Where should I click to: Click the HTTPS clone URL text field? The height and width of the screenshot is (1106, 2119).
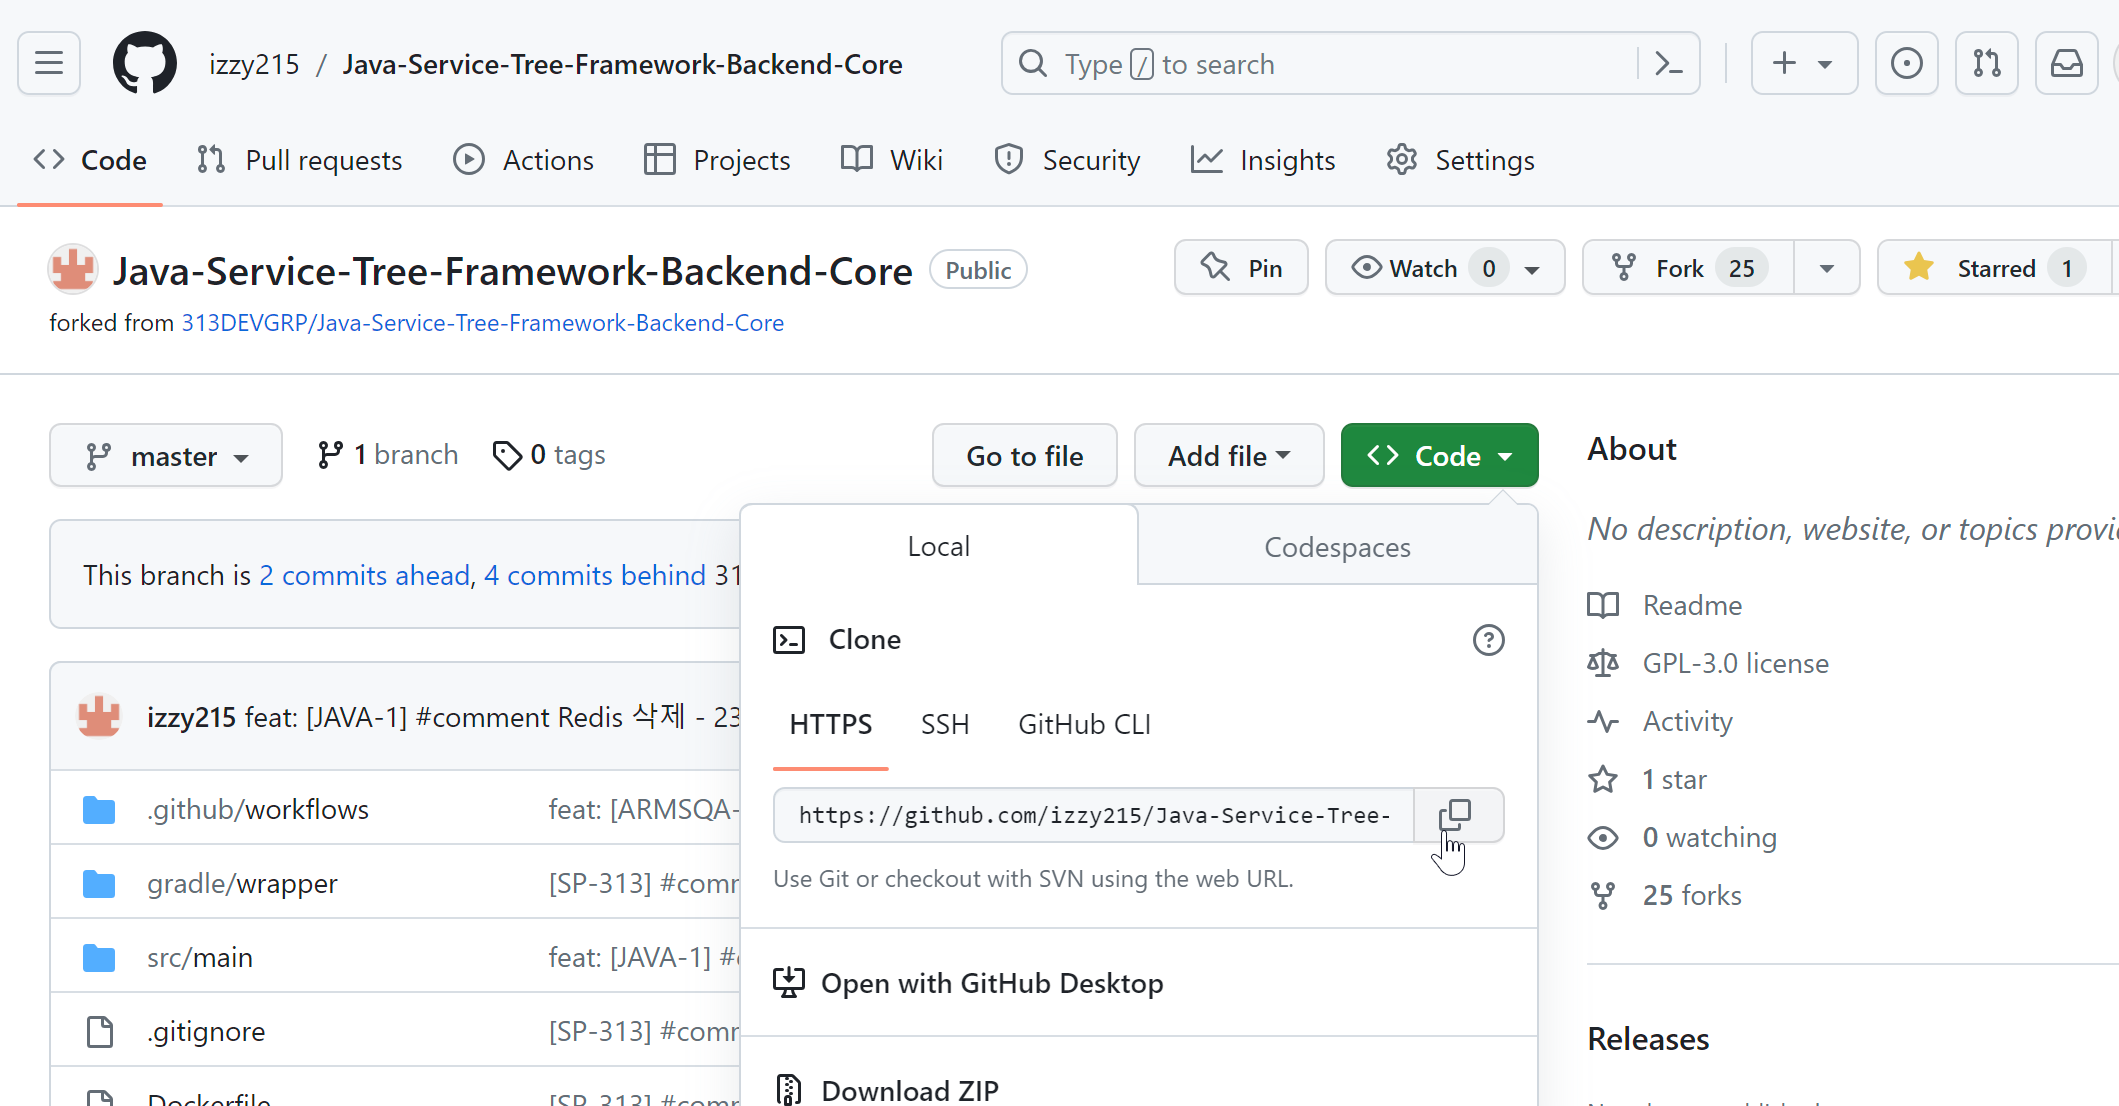(1094, 815)
